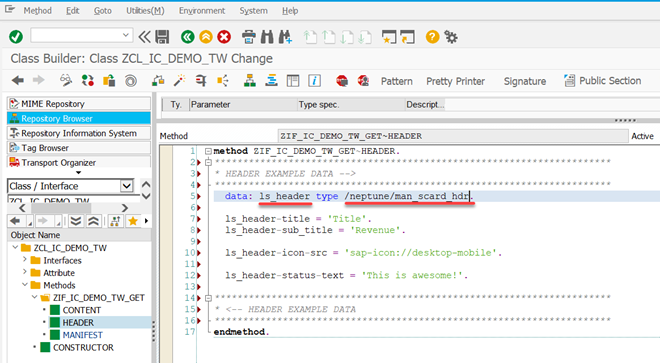Open the Goto menu

point(103,11)
